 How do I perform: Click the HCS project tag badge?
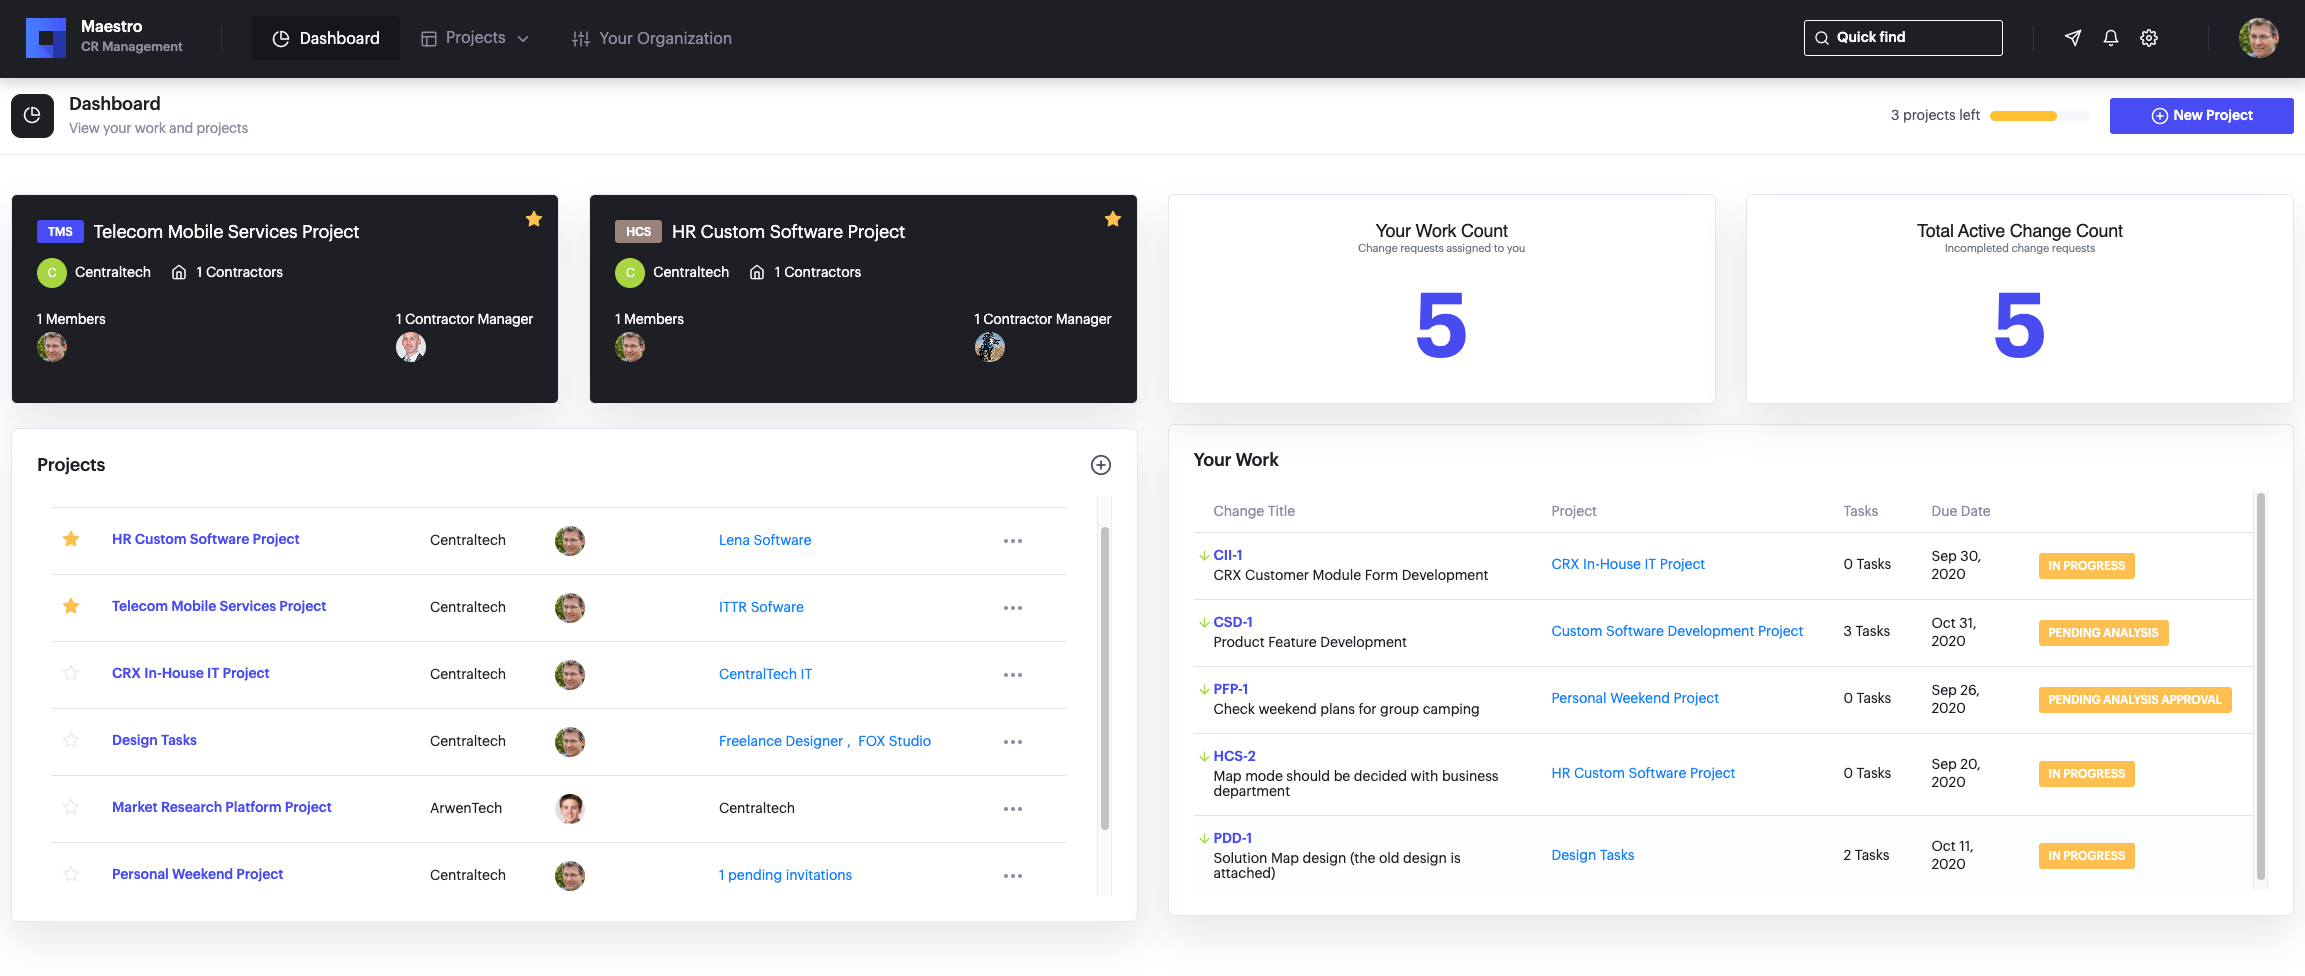click(x=638, y=232)
